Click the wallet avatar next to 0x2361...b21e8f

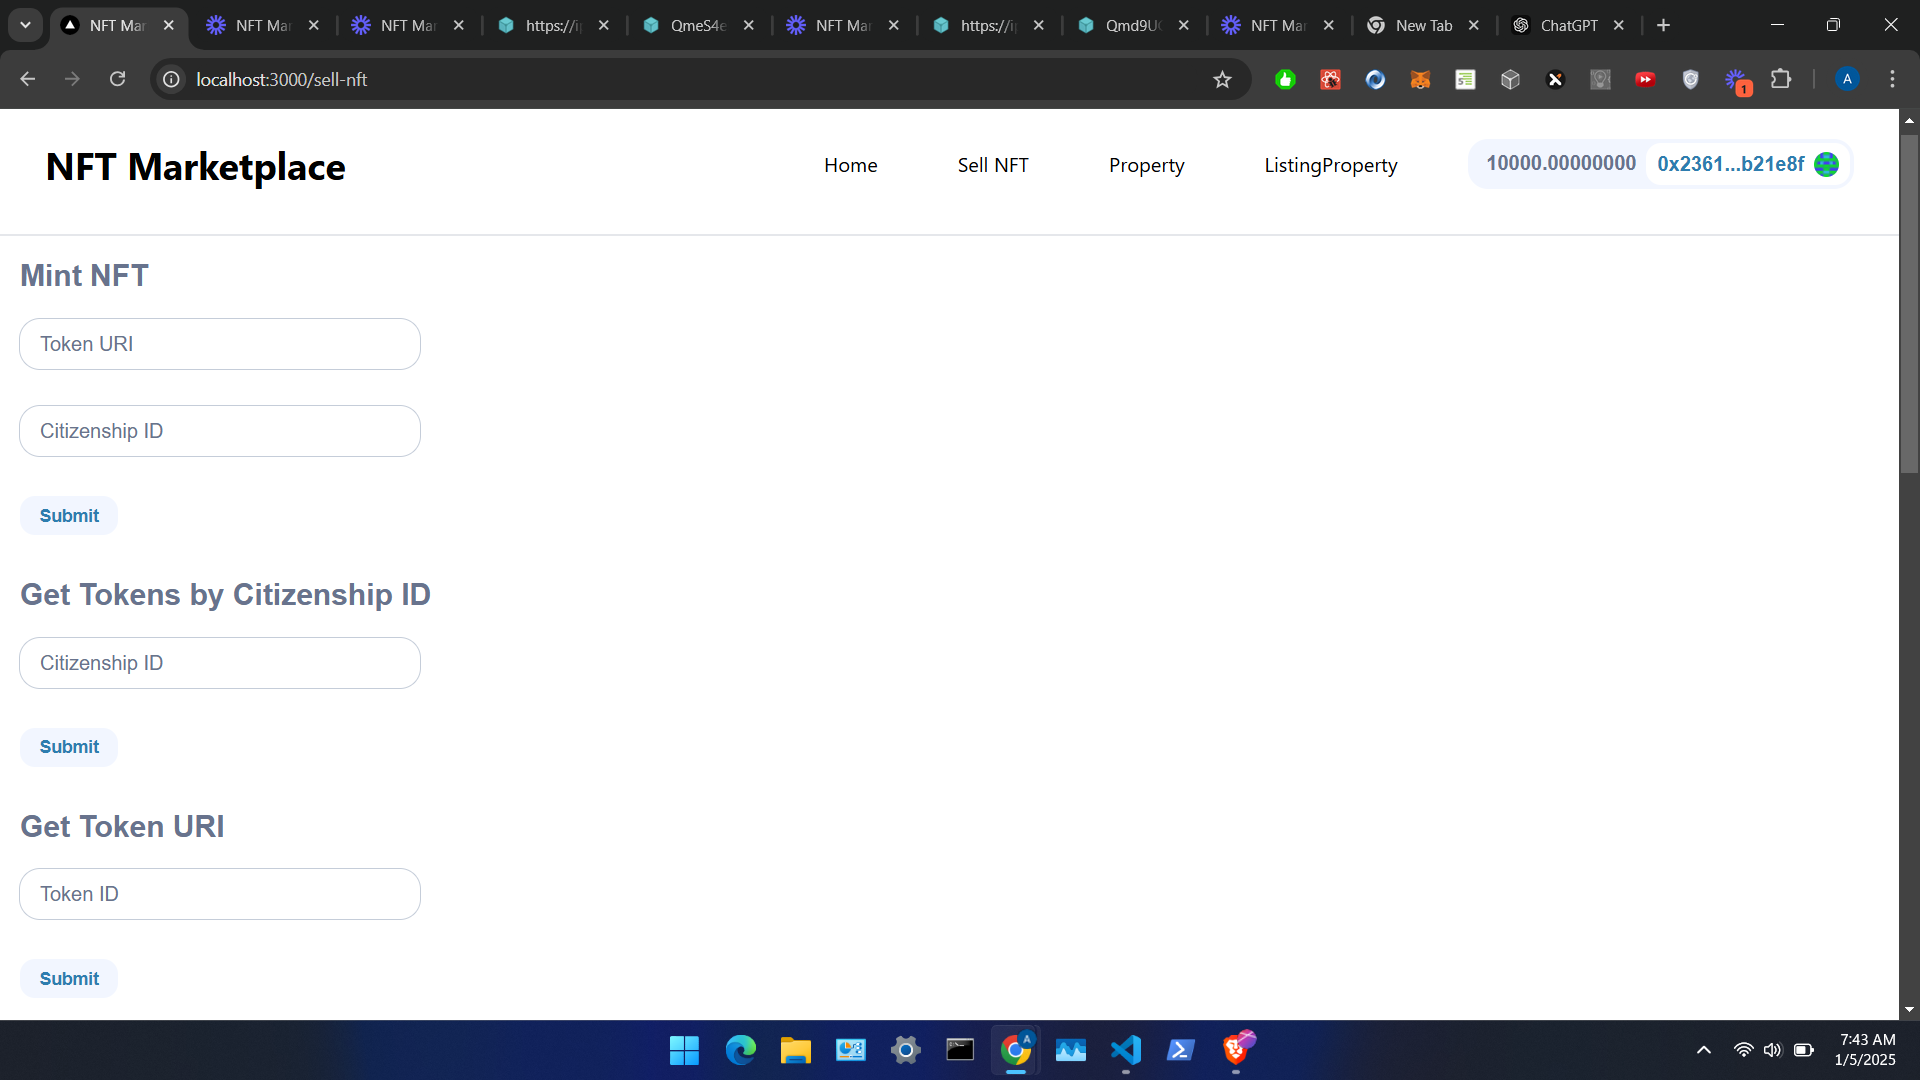1826,164
